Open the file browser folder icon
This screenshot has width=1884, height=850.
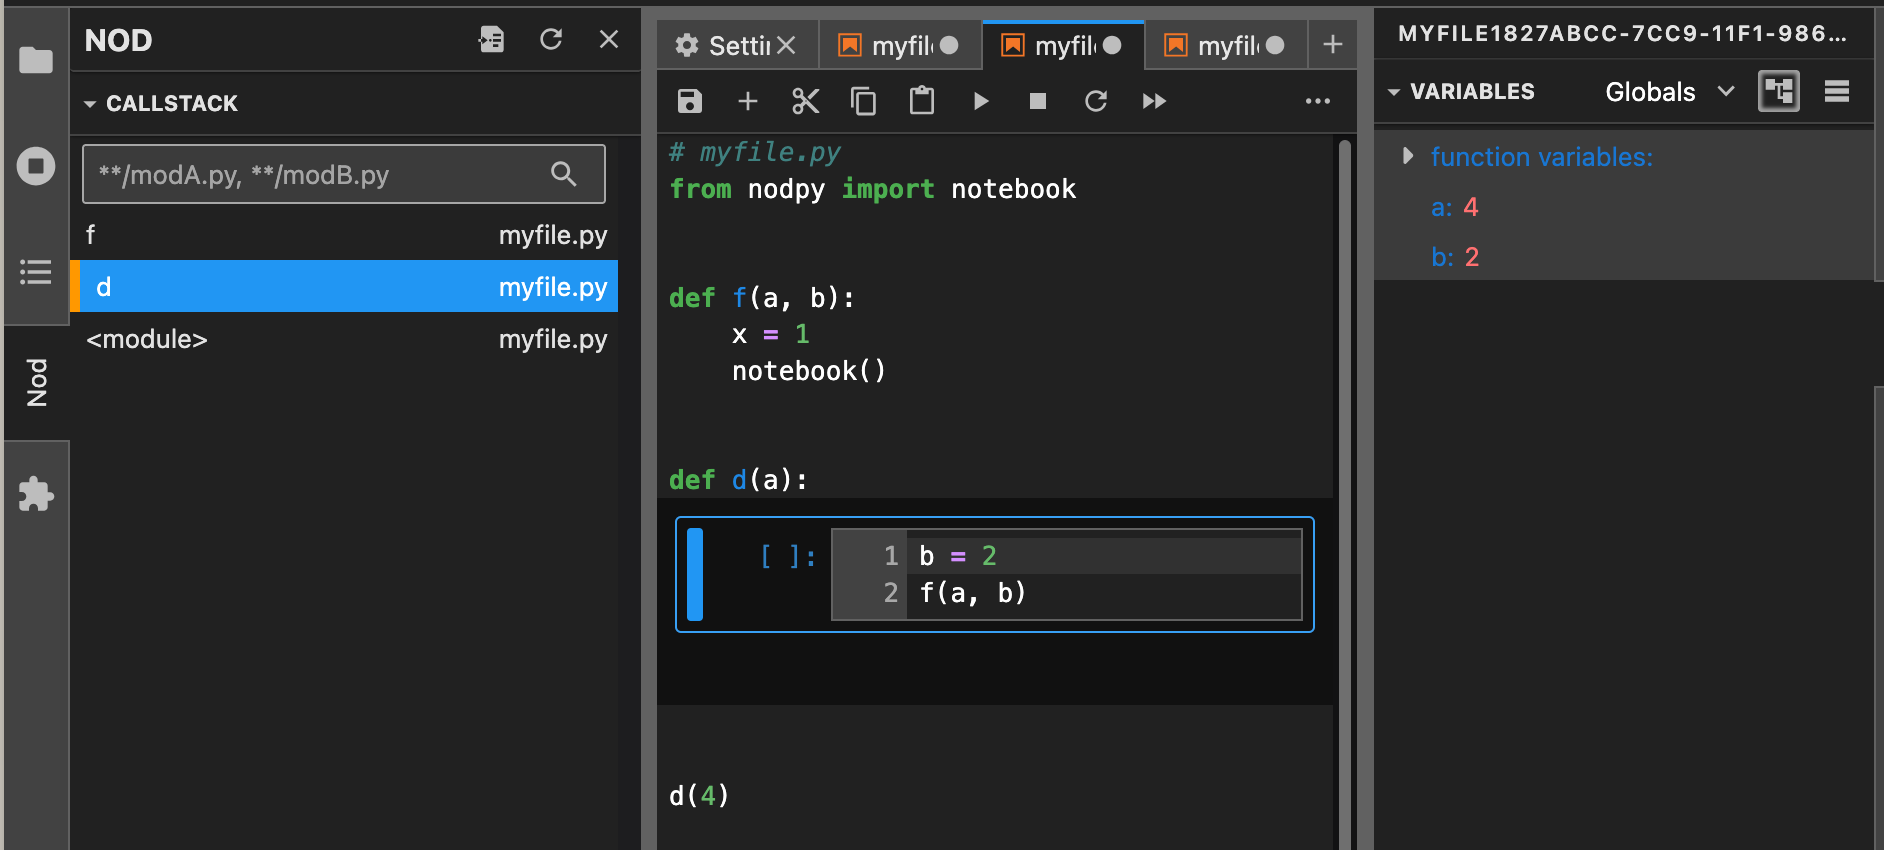[x=36, y=60]
